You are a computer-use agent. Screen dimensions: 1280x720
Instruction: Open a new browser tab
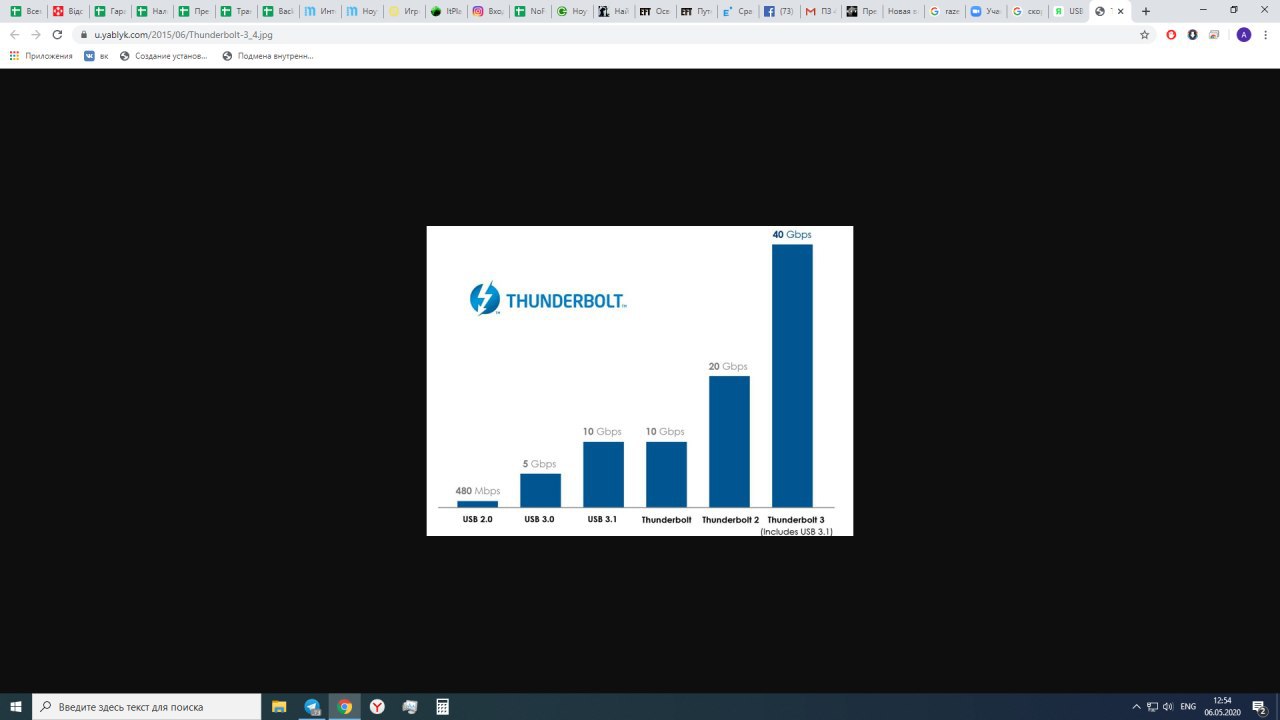pyautogui.click(x=1146, y=11)
